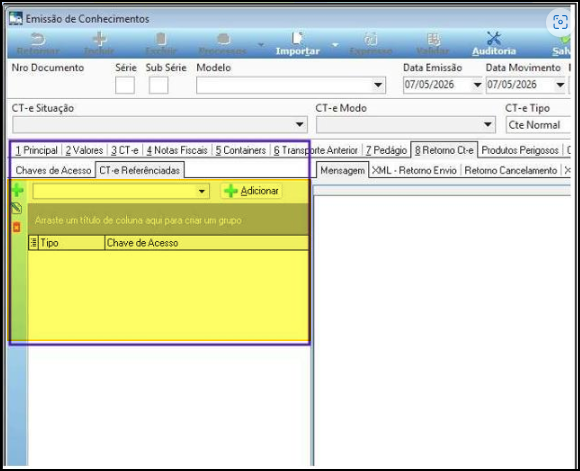Click the Adicionar button
The image size is (580, 471).
(x=252, y=191)
